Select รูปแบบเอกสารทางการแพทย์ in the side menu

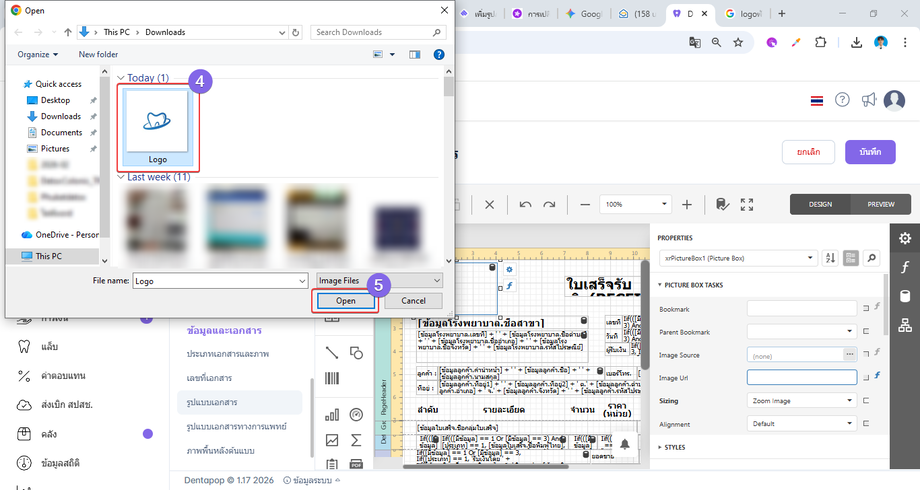tap(236, 426)
